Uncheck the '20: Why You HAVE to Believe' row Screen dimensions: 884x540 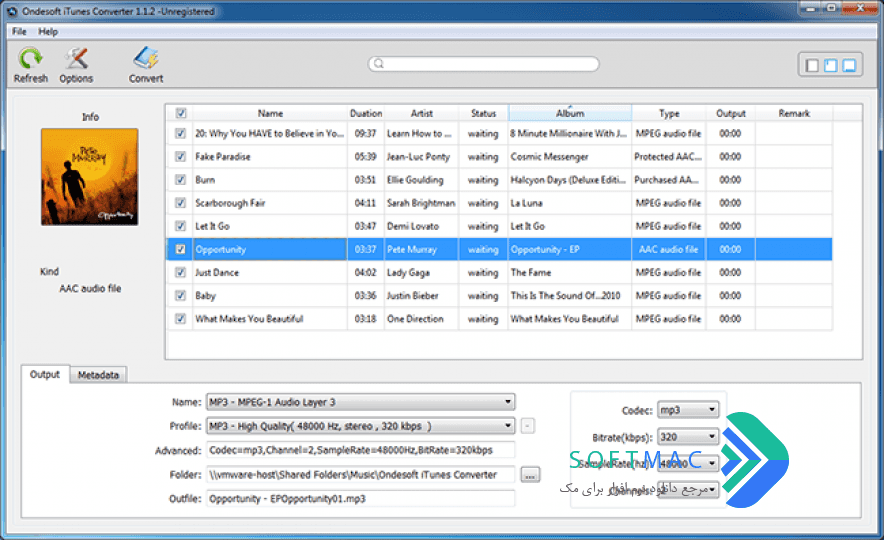point(180,134)
